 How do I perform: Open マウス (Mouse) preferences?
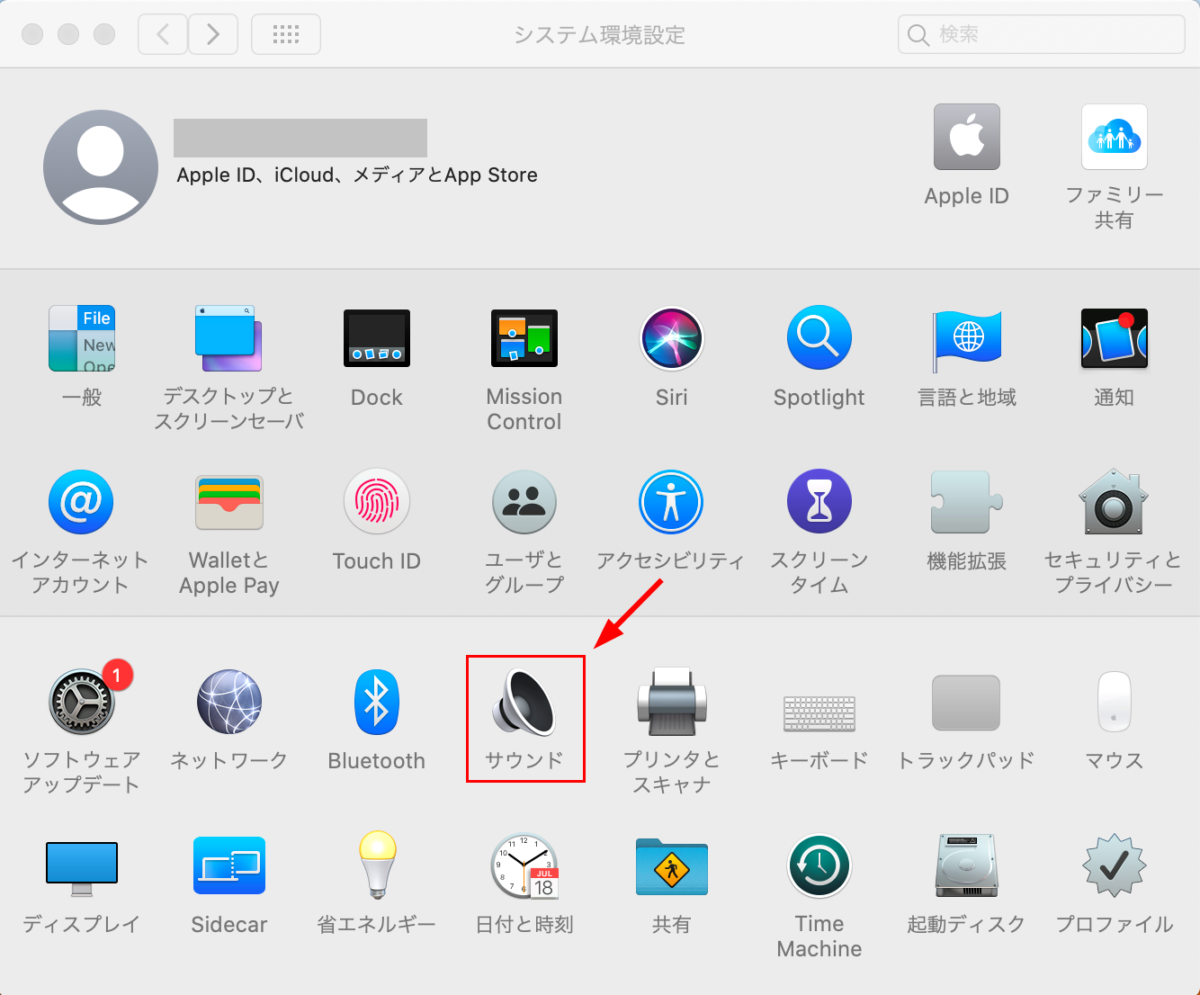tap(1114, 702)
